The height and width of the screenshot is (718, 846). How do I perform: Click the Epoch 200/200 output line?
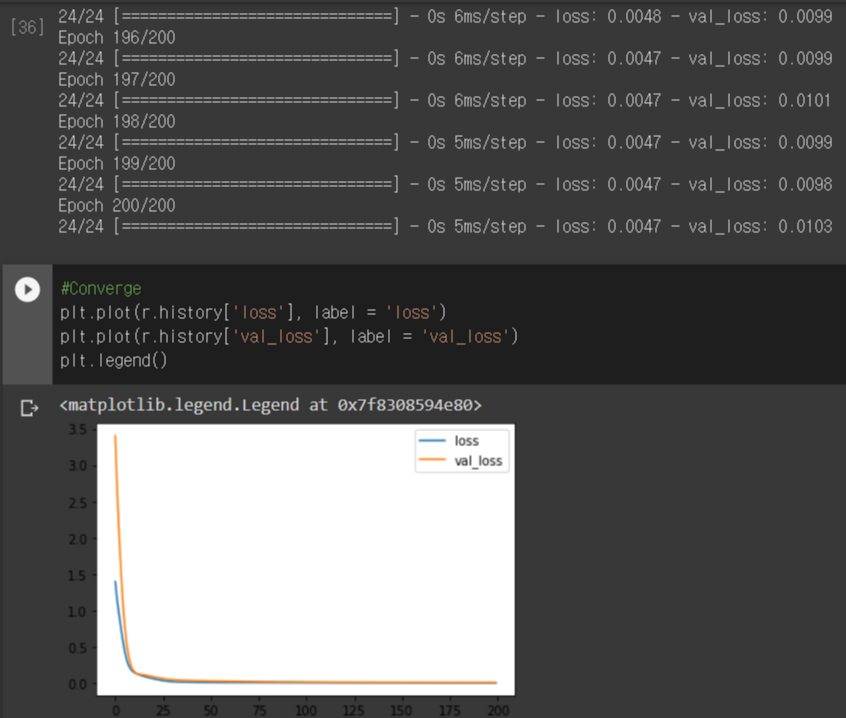117,206
